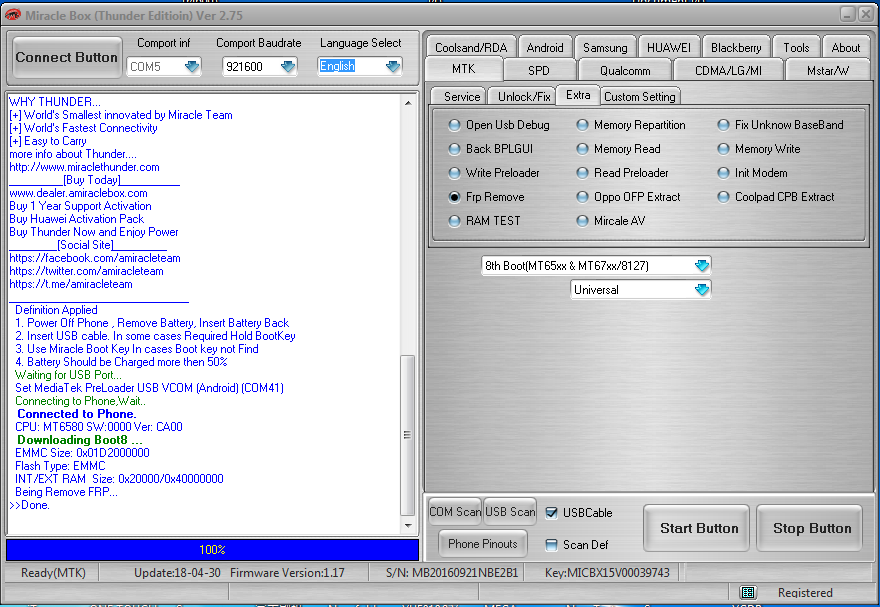The width and height of the screenshot is (880, 607).
Task: Switch to the Coolsand/RDA tab
Action: [471, 48]
